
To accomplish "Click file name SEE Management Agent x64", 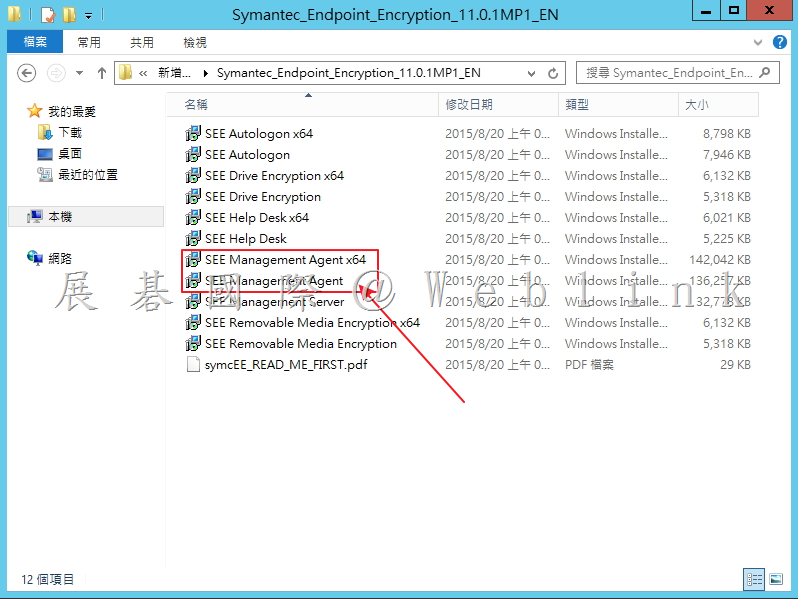I will click(286, 260).
